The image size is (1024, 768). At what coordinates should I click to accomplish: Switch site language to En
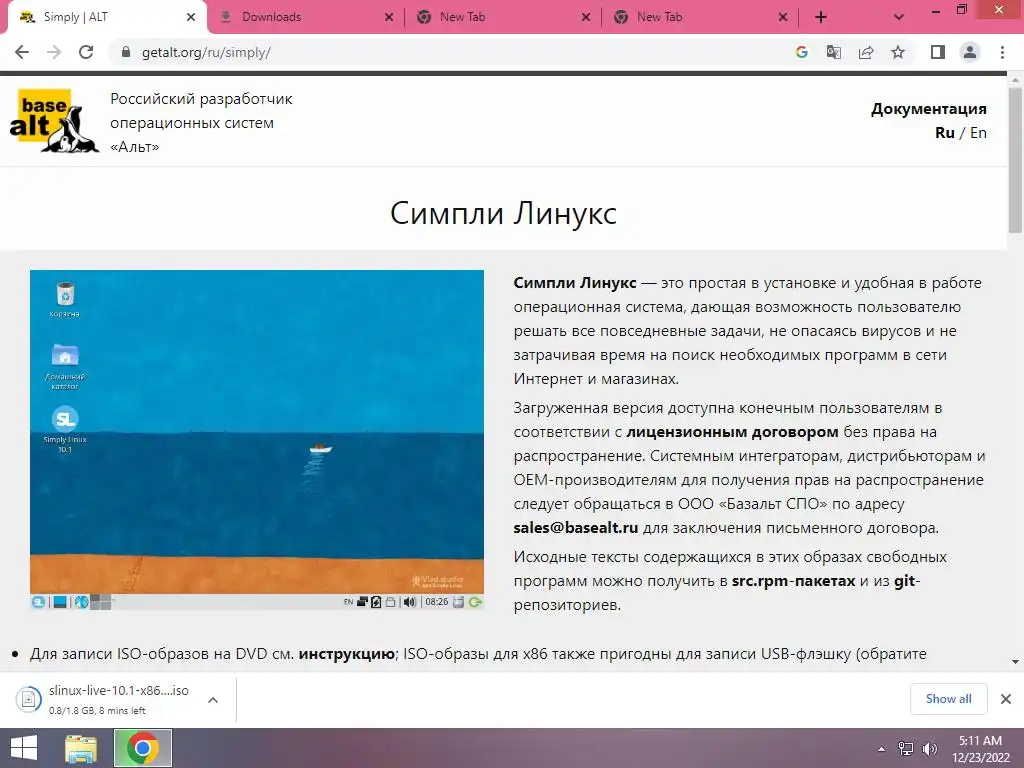point(978,133)
